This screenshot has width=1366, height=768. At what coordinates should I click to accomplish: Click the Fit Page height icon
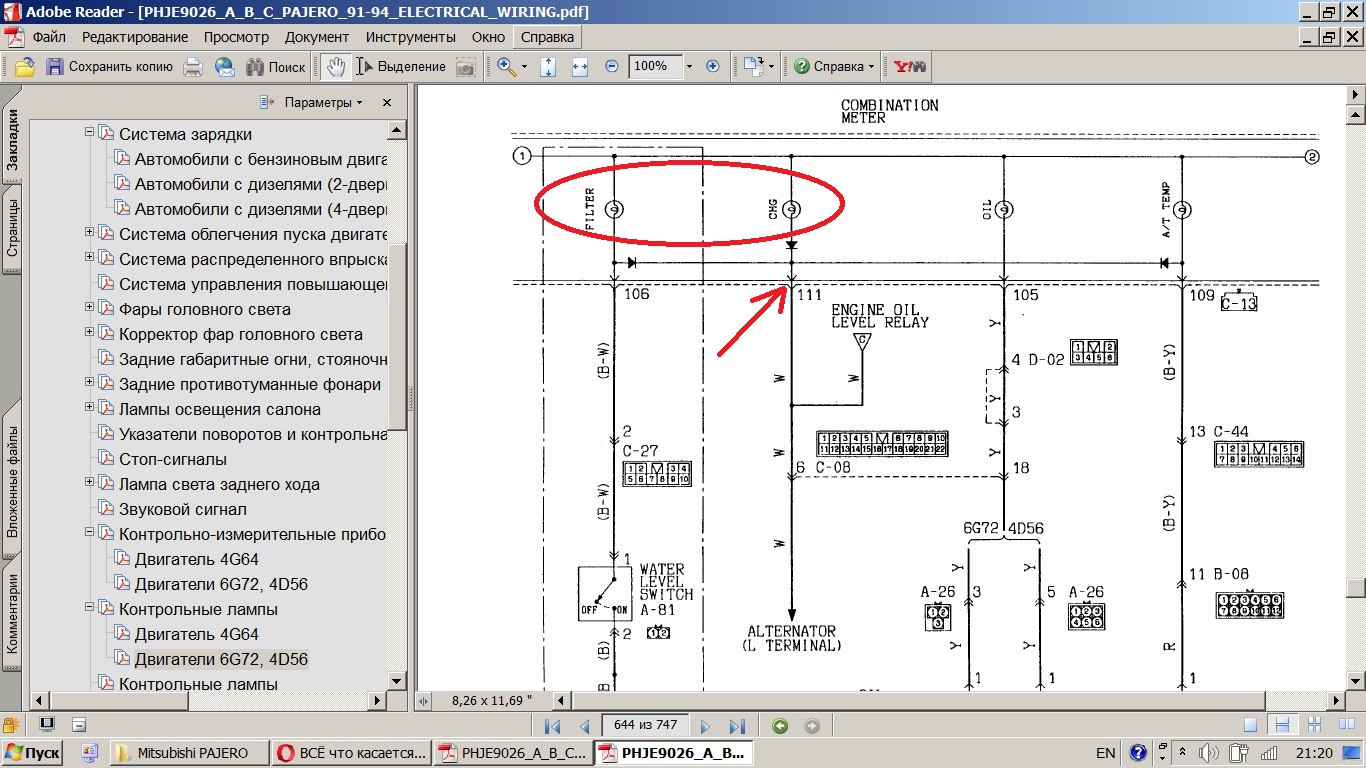[548, 67]
